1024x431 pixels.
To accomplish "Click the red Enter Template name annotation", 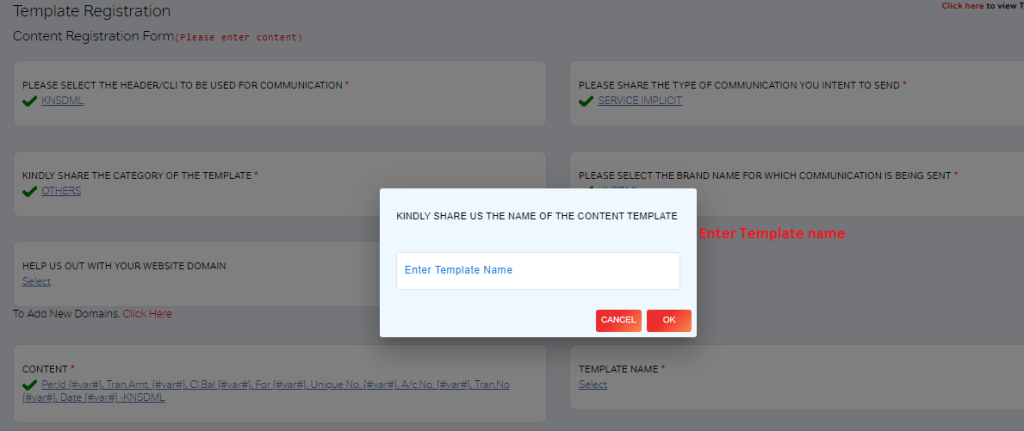I will pos(772,233).
